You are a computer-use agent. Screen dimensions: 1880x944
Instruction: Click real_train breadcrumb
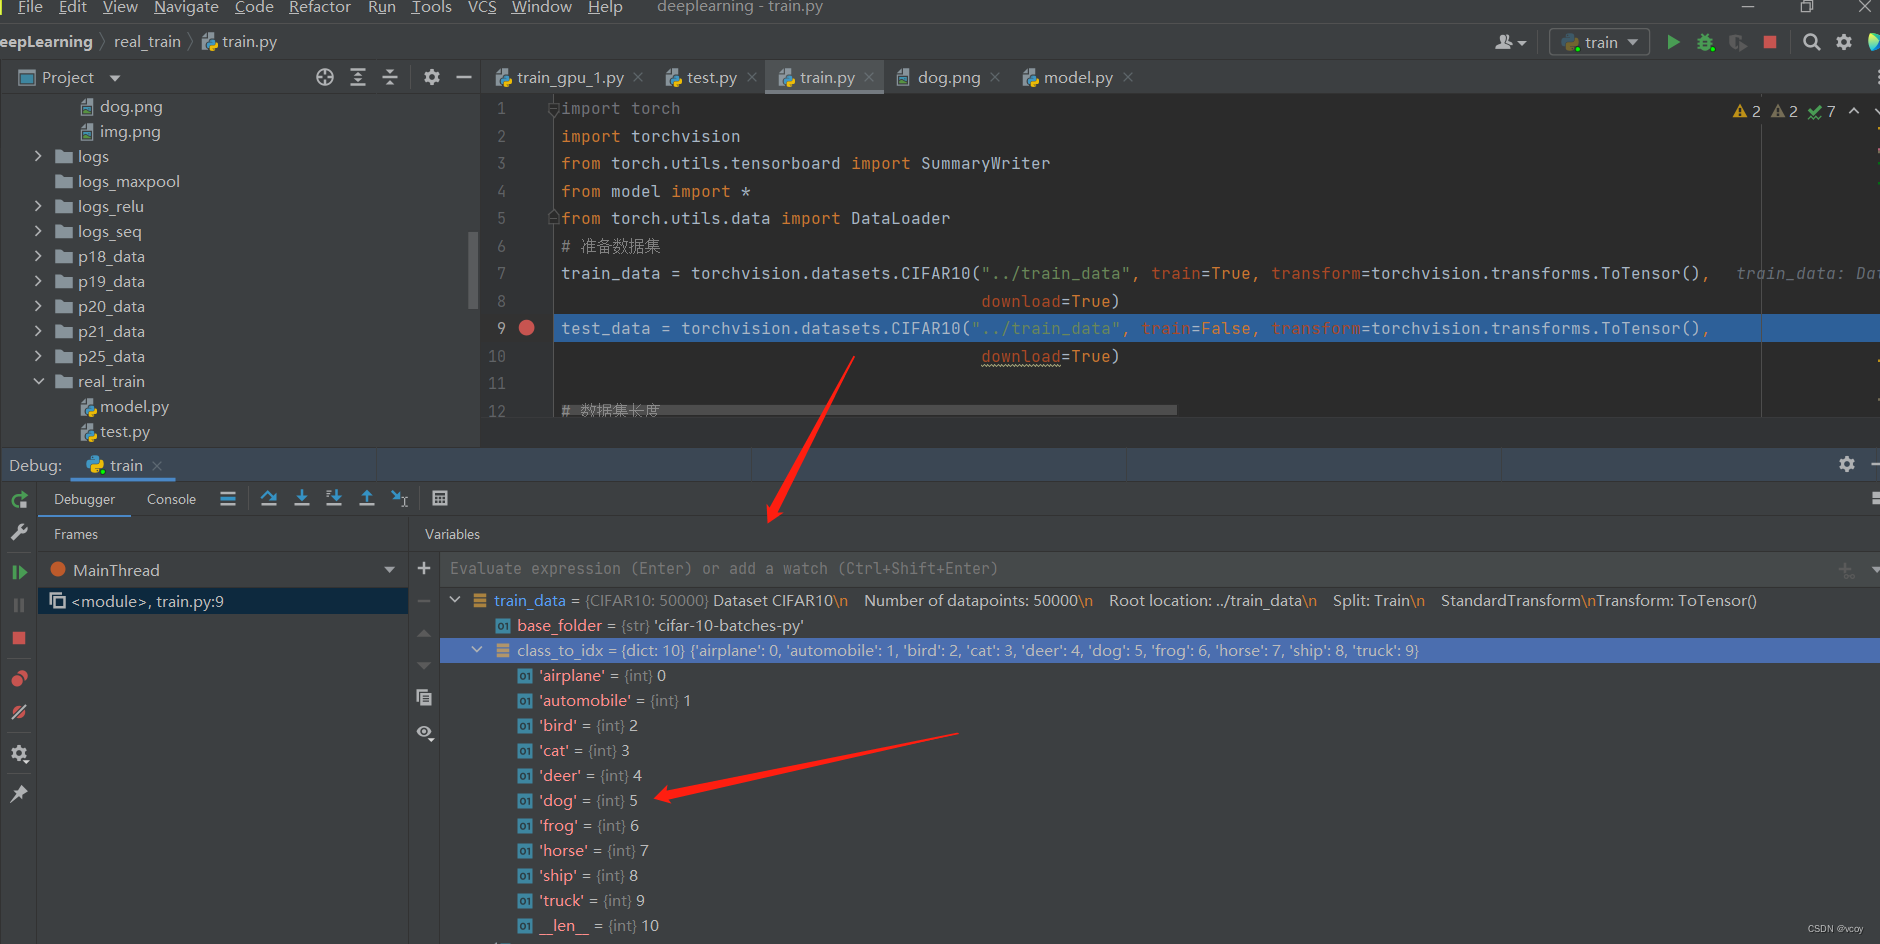pyautogui.click(x=147, y=42)
